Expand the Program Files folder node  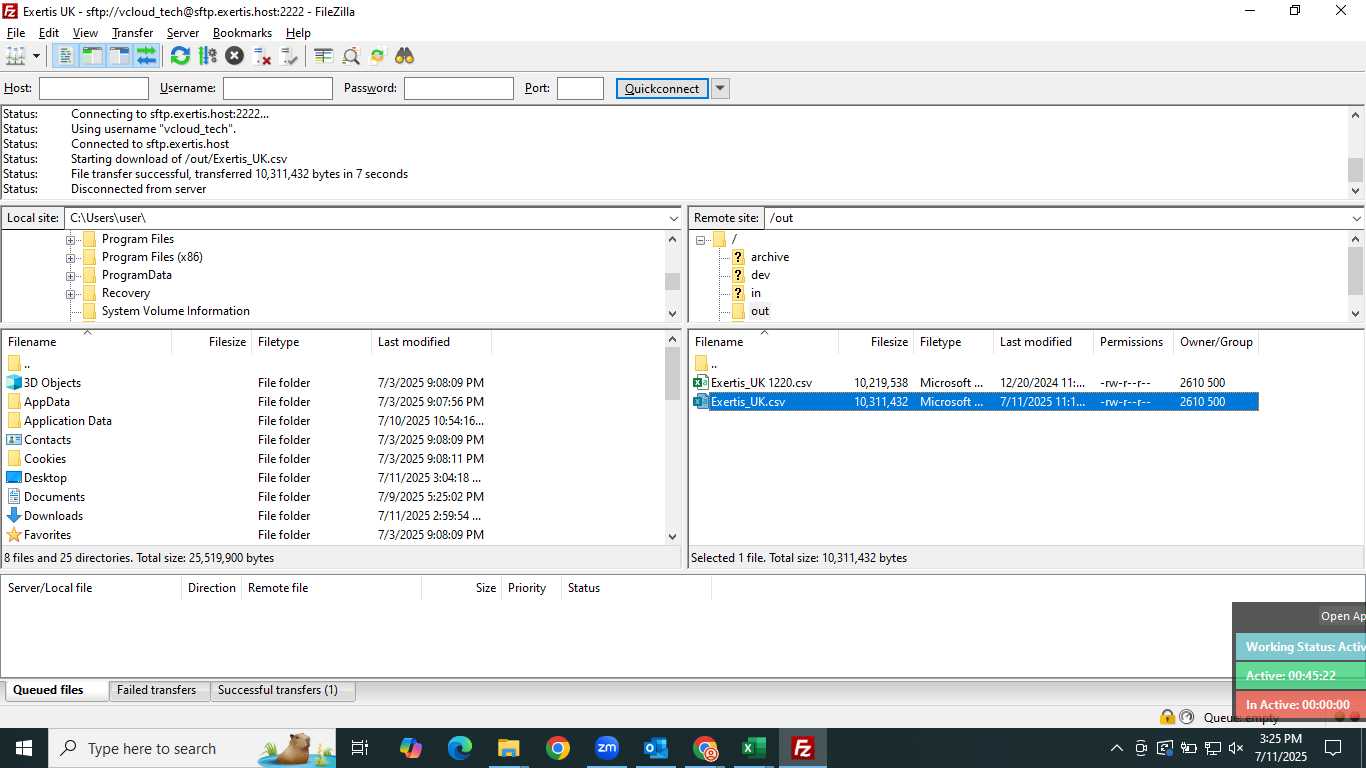[x=71, y=239]
